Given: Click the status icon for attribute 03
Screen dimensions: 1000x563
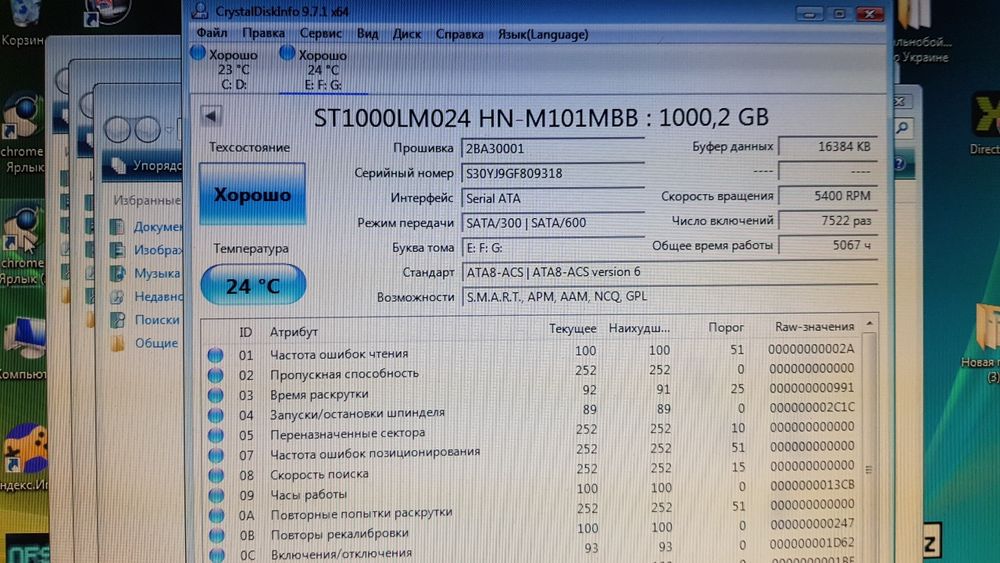Looking at the screenshot, I should pos(216,395).
